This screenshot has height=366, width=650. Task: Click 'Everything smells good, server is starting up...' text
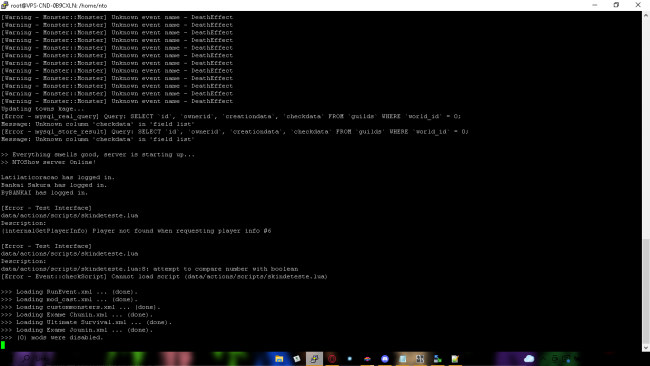[103, 154]
